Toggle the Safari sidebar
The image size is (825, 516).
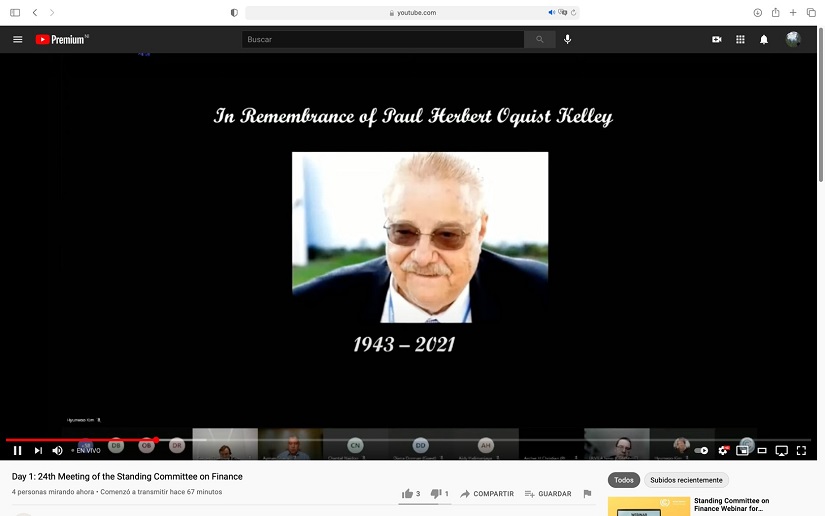[15, 12]
